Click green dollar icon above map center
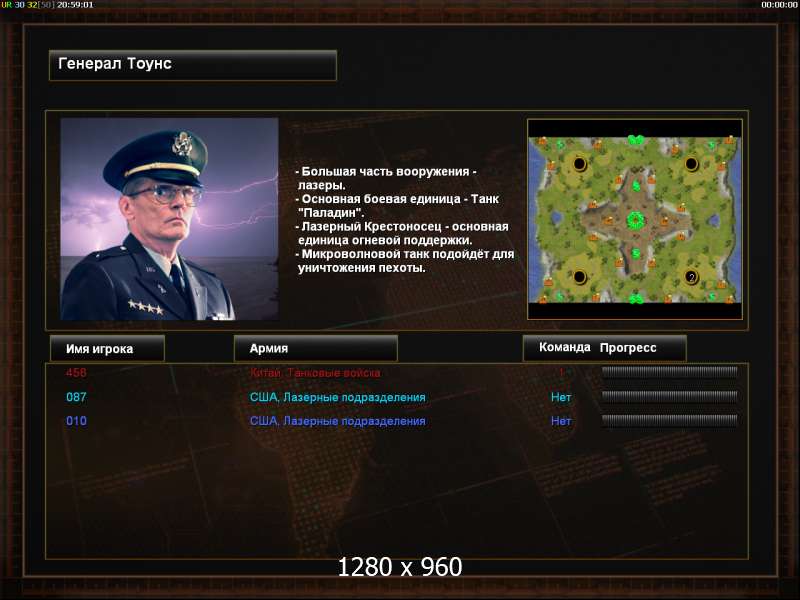This screenshot has height=600, width=800. click(636, 186)
